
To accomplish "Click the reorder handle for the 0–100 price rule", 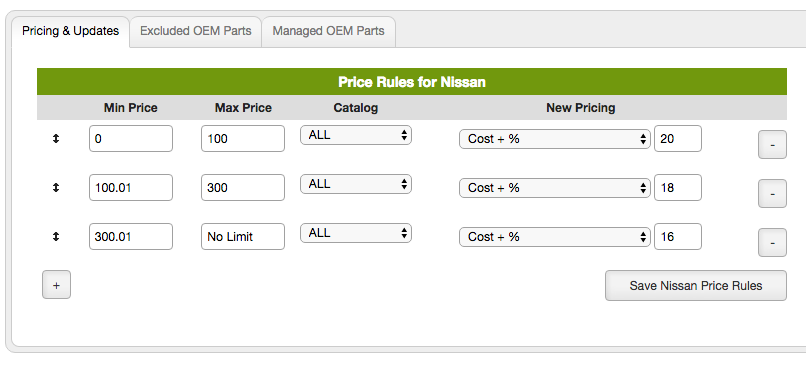I will (56, 139).
